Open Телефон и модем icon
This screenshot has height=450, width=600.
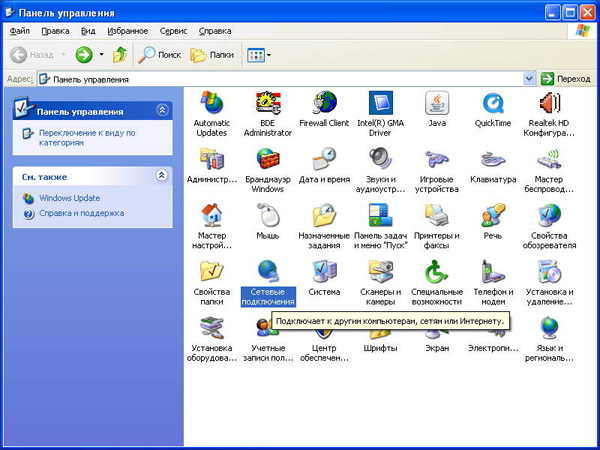(493, 271)
